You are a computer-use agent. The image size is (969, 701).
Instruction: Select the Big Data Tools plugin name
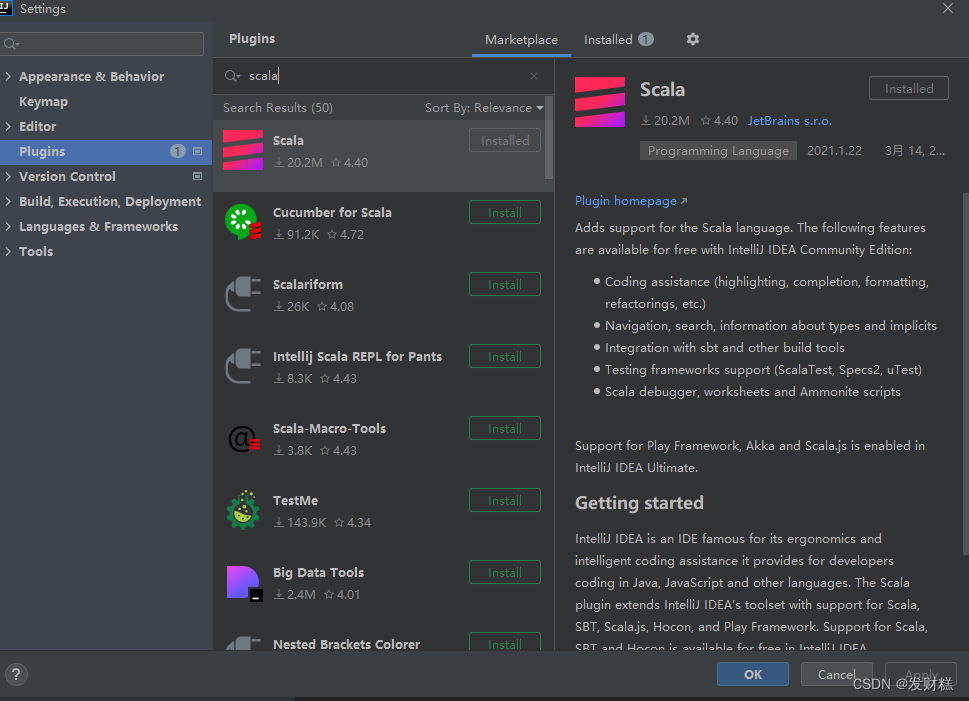pyautogui.click(x=318, y=572)
